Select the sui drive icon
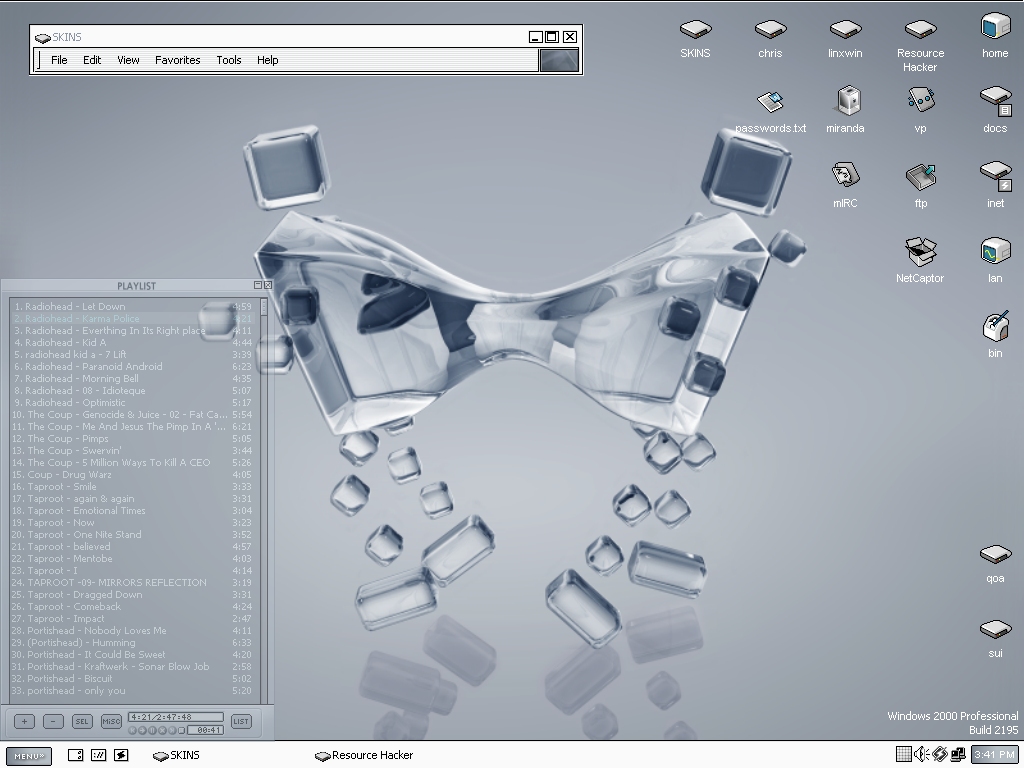The width and height of the screenshot is (1024, 768). tap(995, 630)
